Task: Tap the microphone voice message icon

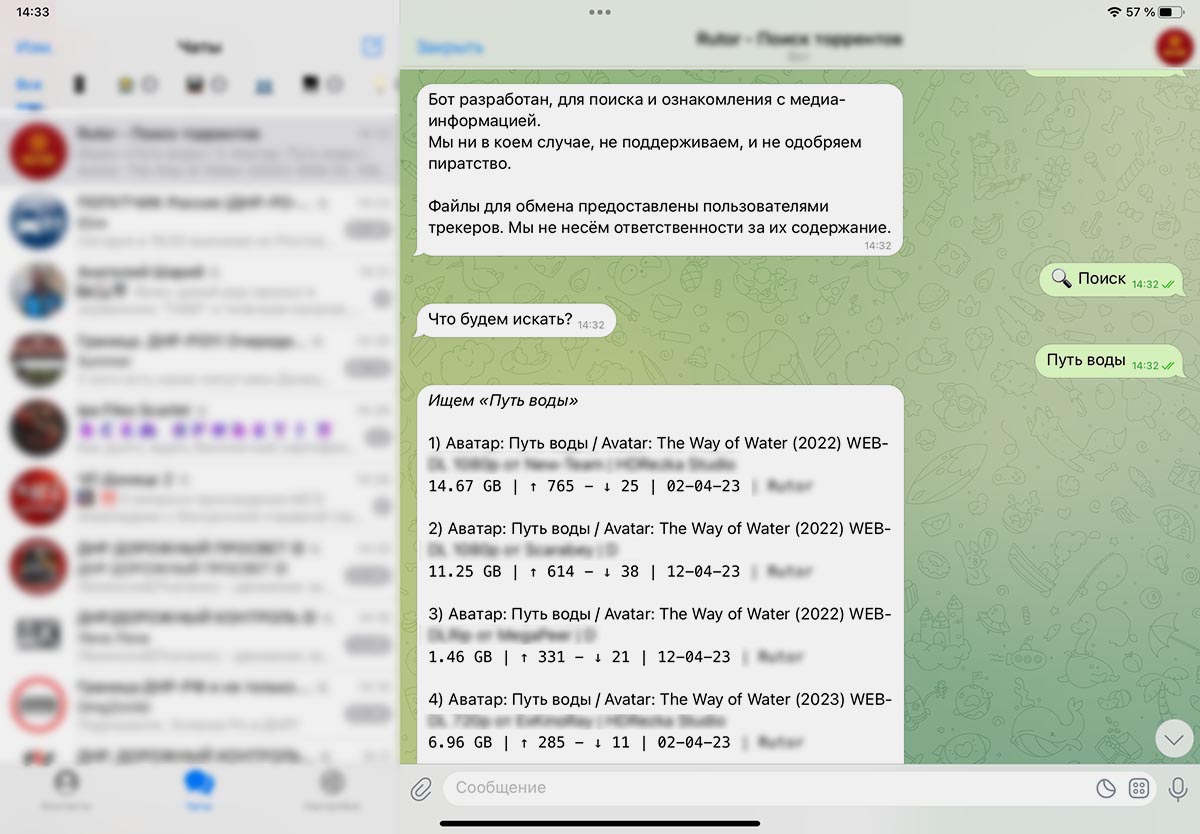Action: [1178, 788]
